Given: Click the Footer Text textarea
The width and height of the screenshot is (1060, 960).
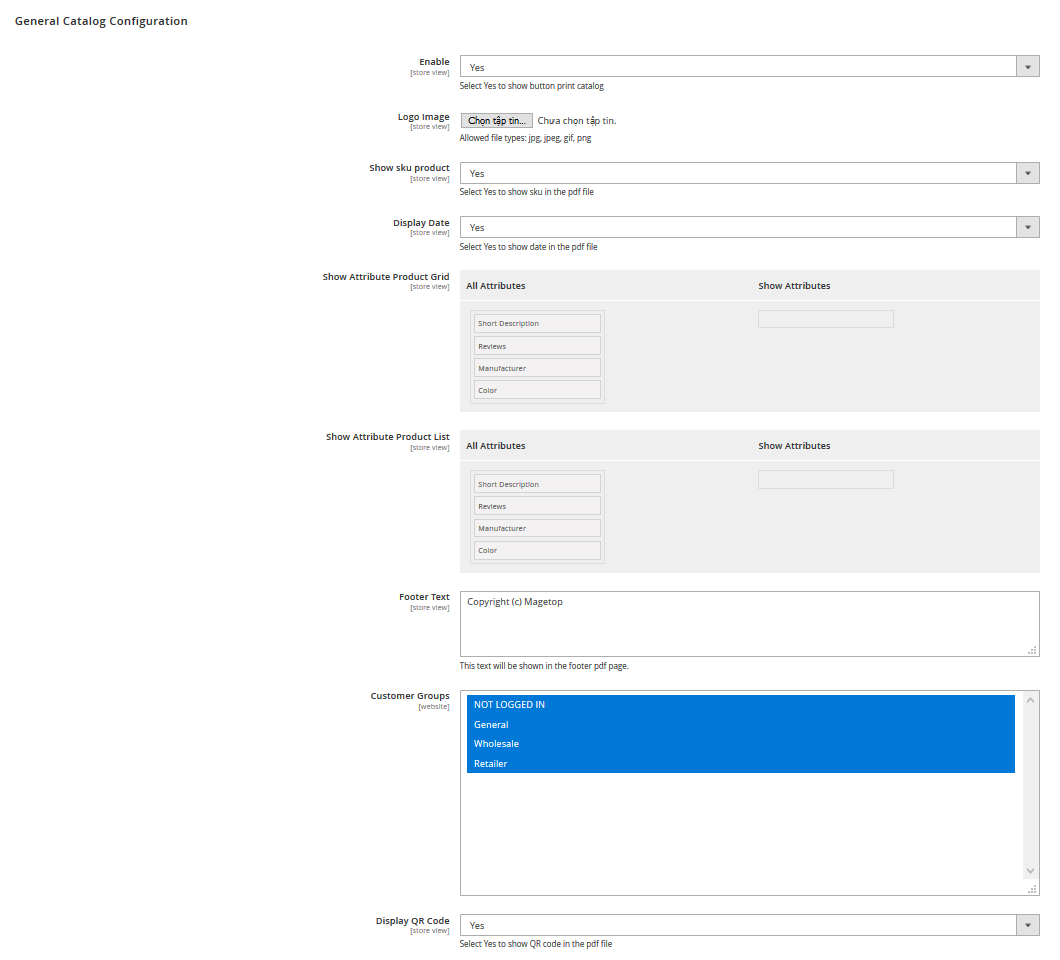Looking at the screenshot, I should coord(748,624).
